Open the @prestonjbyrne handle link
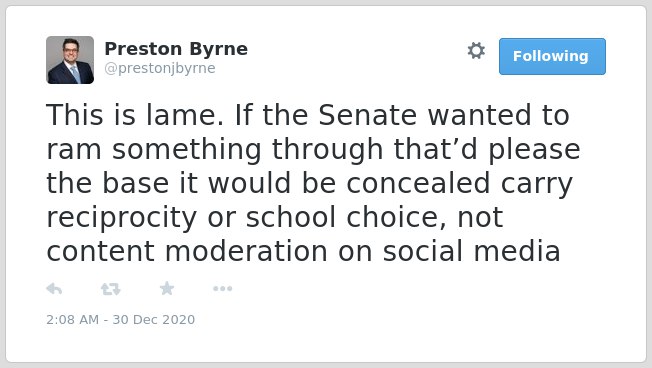Screen dimensions: 652x368 [160, 68]
